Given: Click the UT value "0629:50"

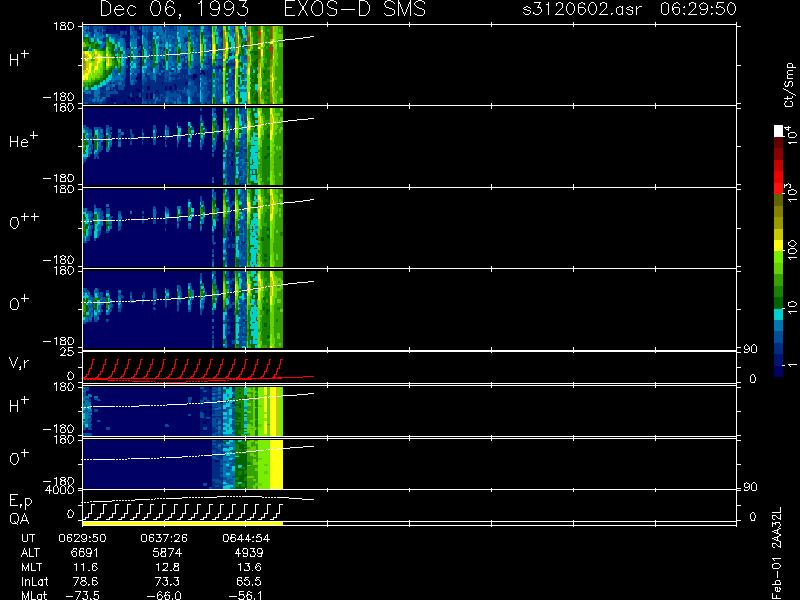Looking at the screenshot, I should pyautogui.click(x=82, y=538).
